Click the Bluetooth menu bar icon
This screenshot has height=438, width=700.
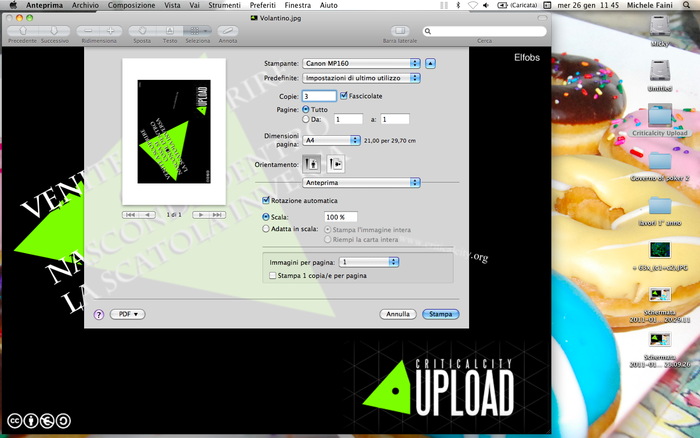pyautogui.click(x=458, y=5)
